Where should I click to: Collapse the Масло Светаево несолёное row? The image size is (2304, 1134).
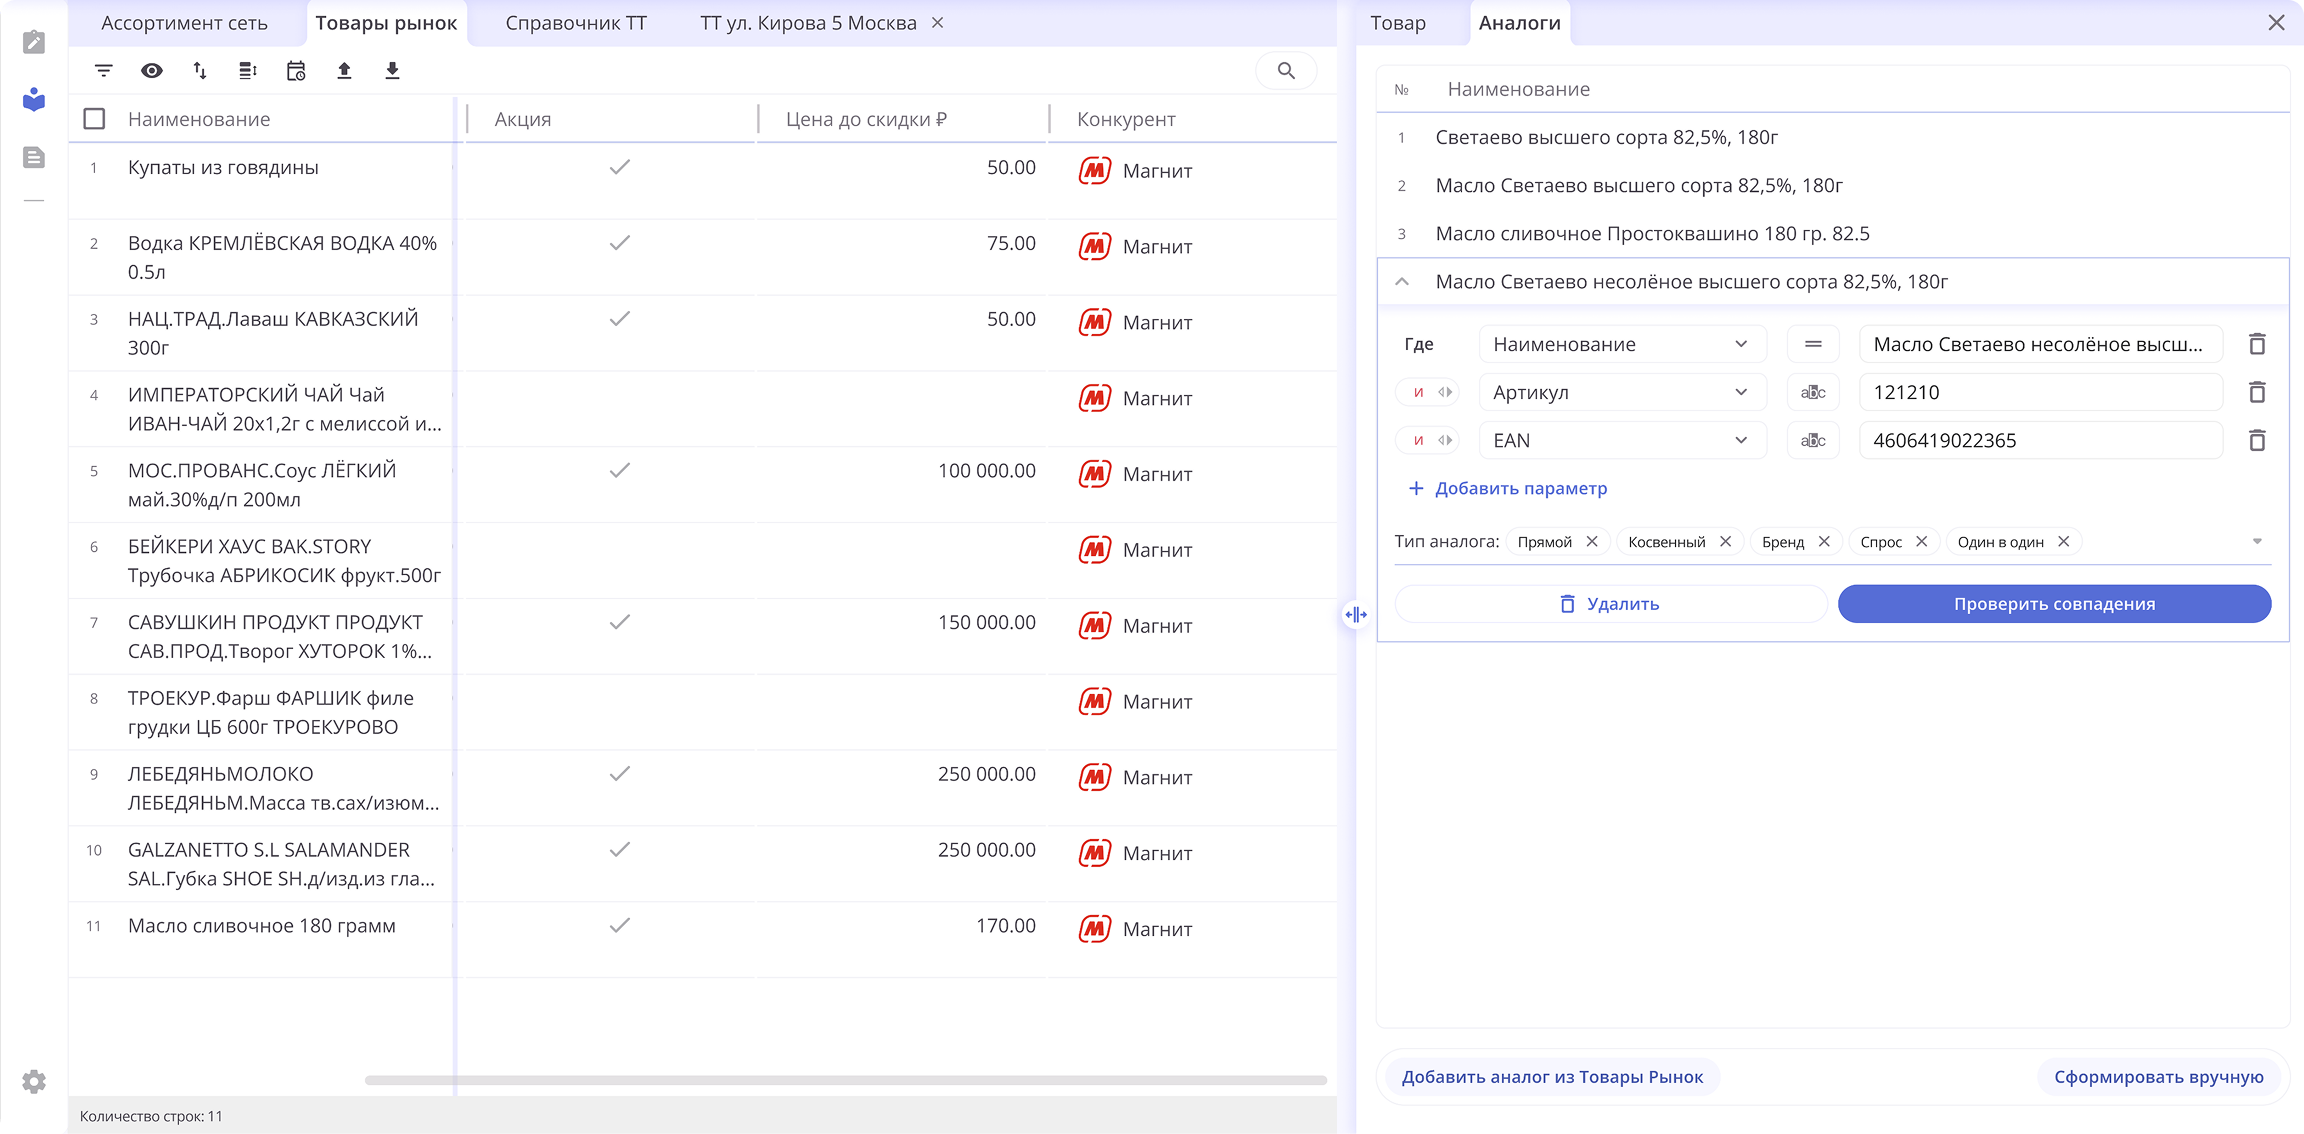coord(1402,282)
